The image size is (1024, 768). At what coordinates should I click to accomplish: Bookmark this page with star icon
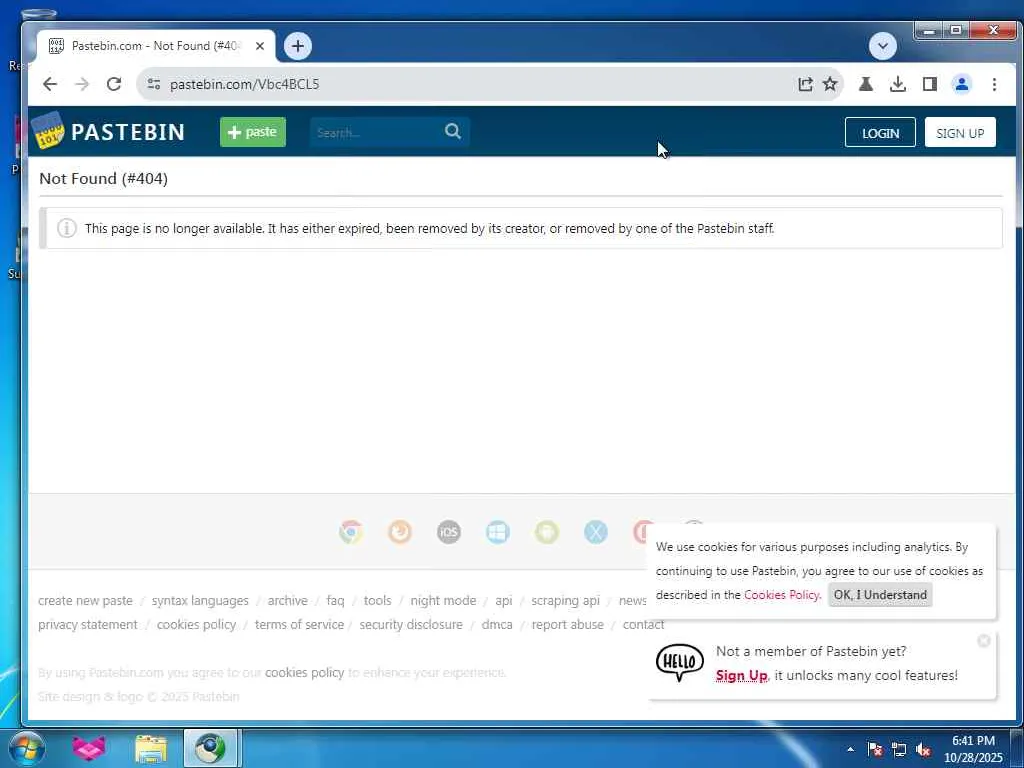click(829, 84)
